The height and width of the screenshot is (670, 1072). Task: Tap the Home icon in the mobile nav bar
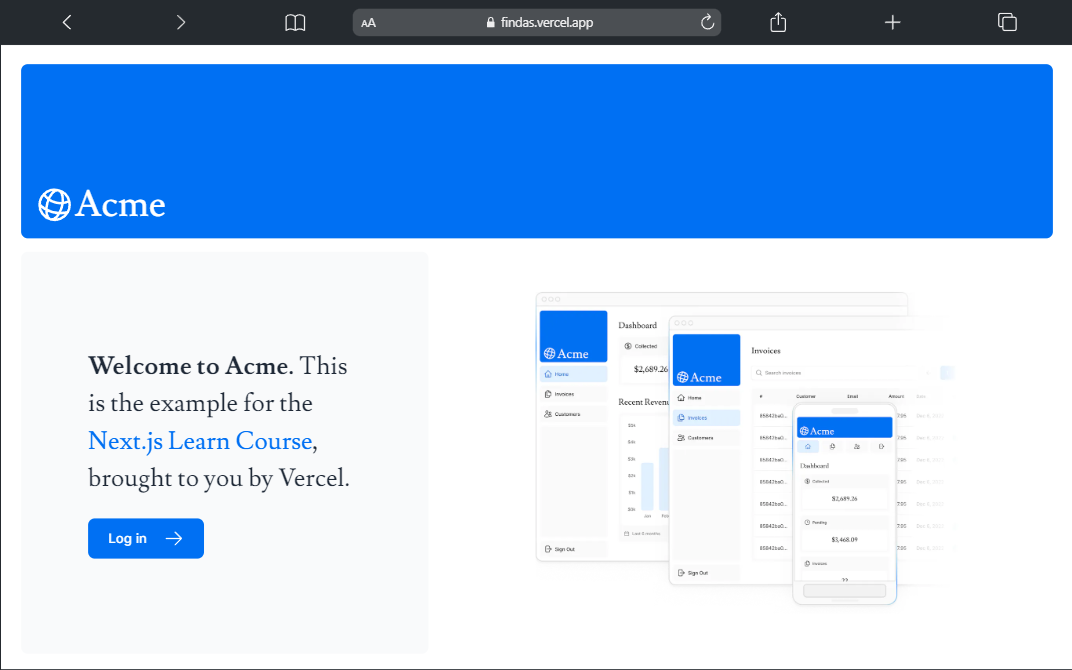(x=807, y=447)
